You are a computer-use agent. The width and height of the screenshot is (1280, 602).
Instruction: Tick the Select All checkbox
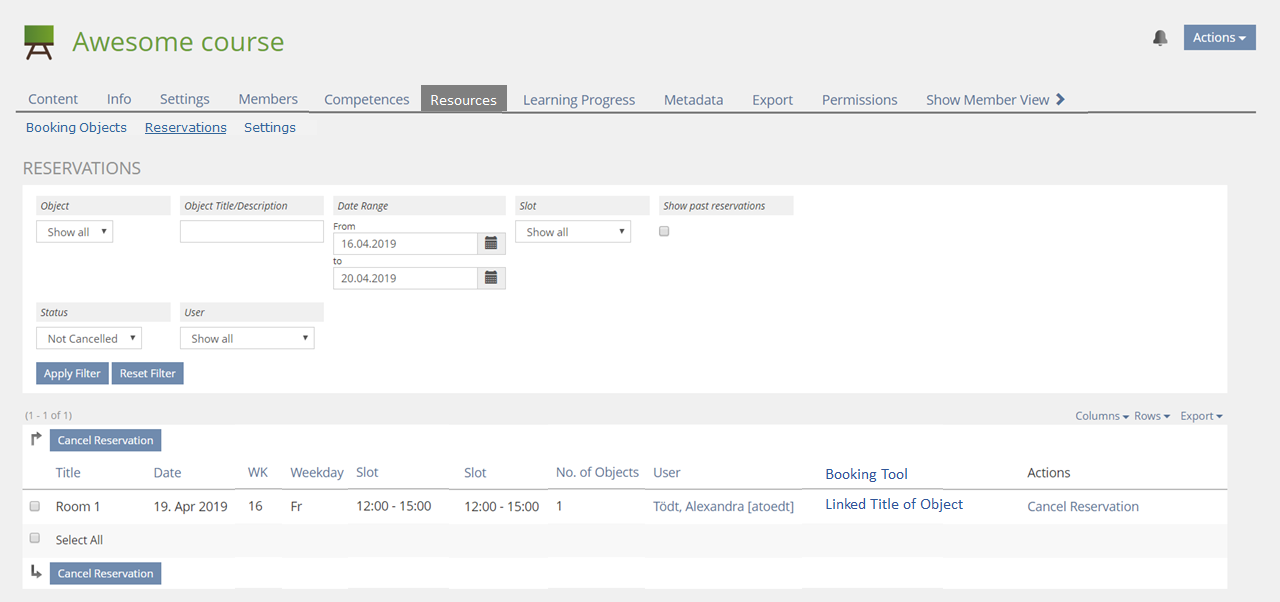tap(35, 538)
